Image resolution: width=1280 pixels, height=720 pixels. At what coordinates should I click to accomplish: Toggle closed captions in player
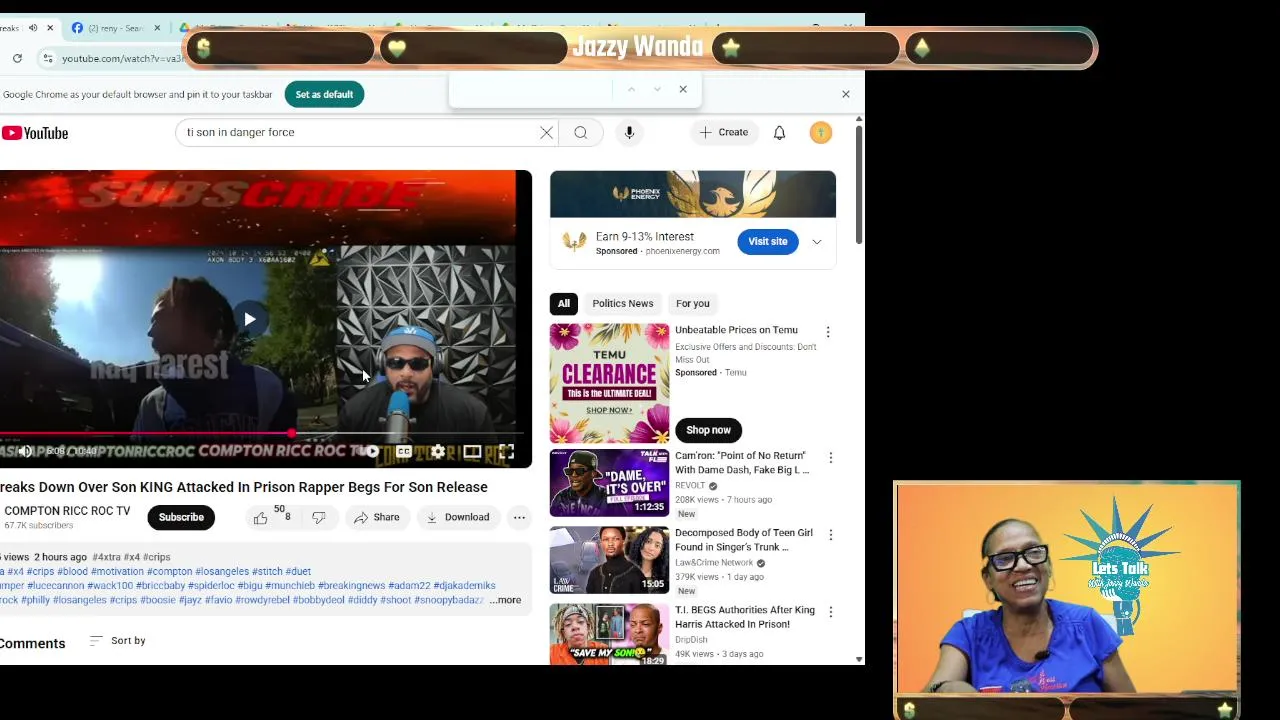404,451
